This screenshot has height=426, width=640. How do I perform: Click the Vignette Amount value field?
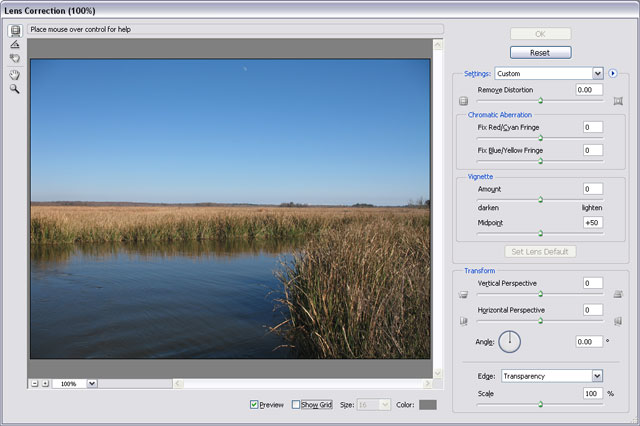pos(593,189)
